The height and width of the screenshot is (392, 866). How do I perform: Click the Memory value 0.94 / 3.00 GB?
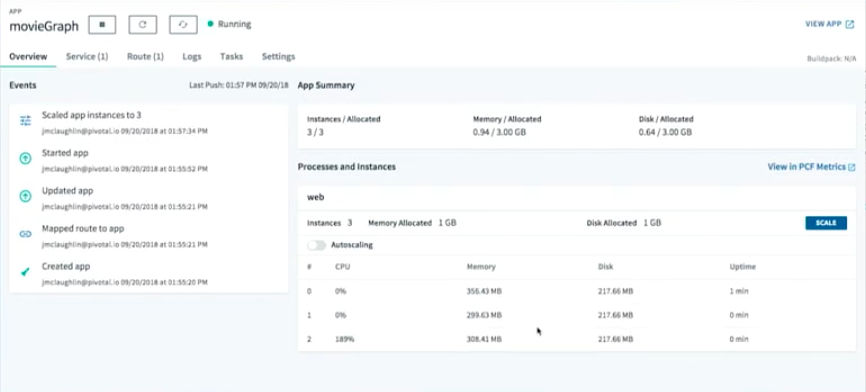499,133
